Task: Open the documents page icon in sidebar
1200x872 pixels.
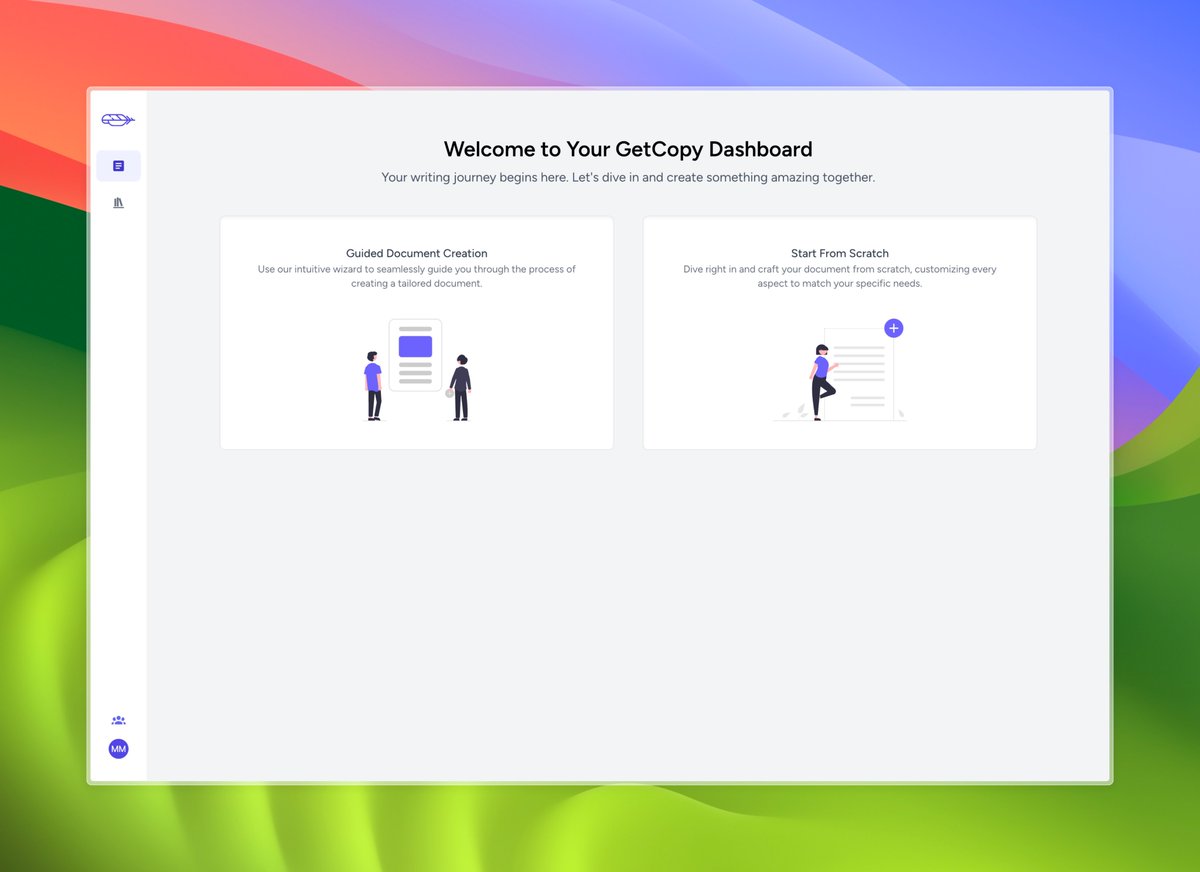Action: (118, 166)
